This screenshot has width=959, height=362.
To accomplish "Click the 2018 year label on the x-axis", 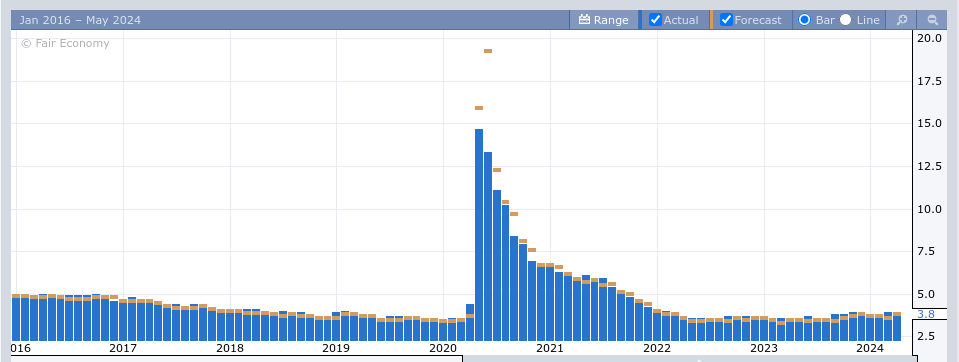I will [x=230, y=348].
